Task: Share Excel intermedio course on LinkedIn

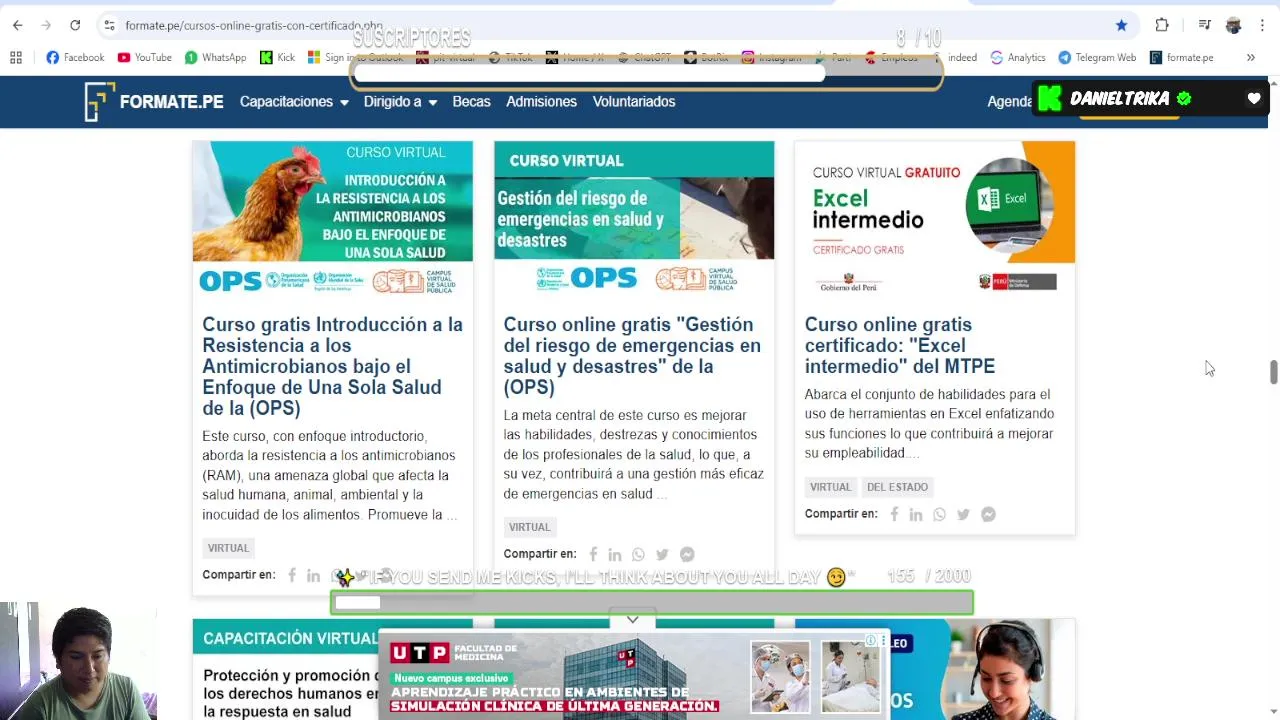Action: tap(915, 514)
